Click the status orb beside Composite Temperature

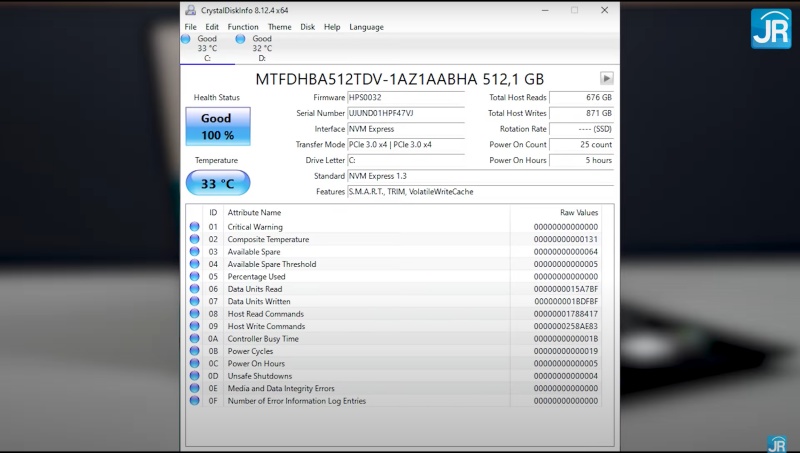pos(194,240)
